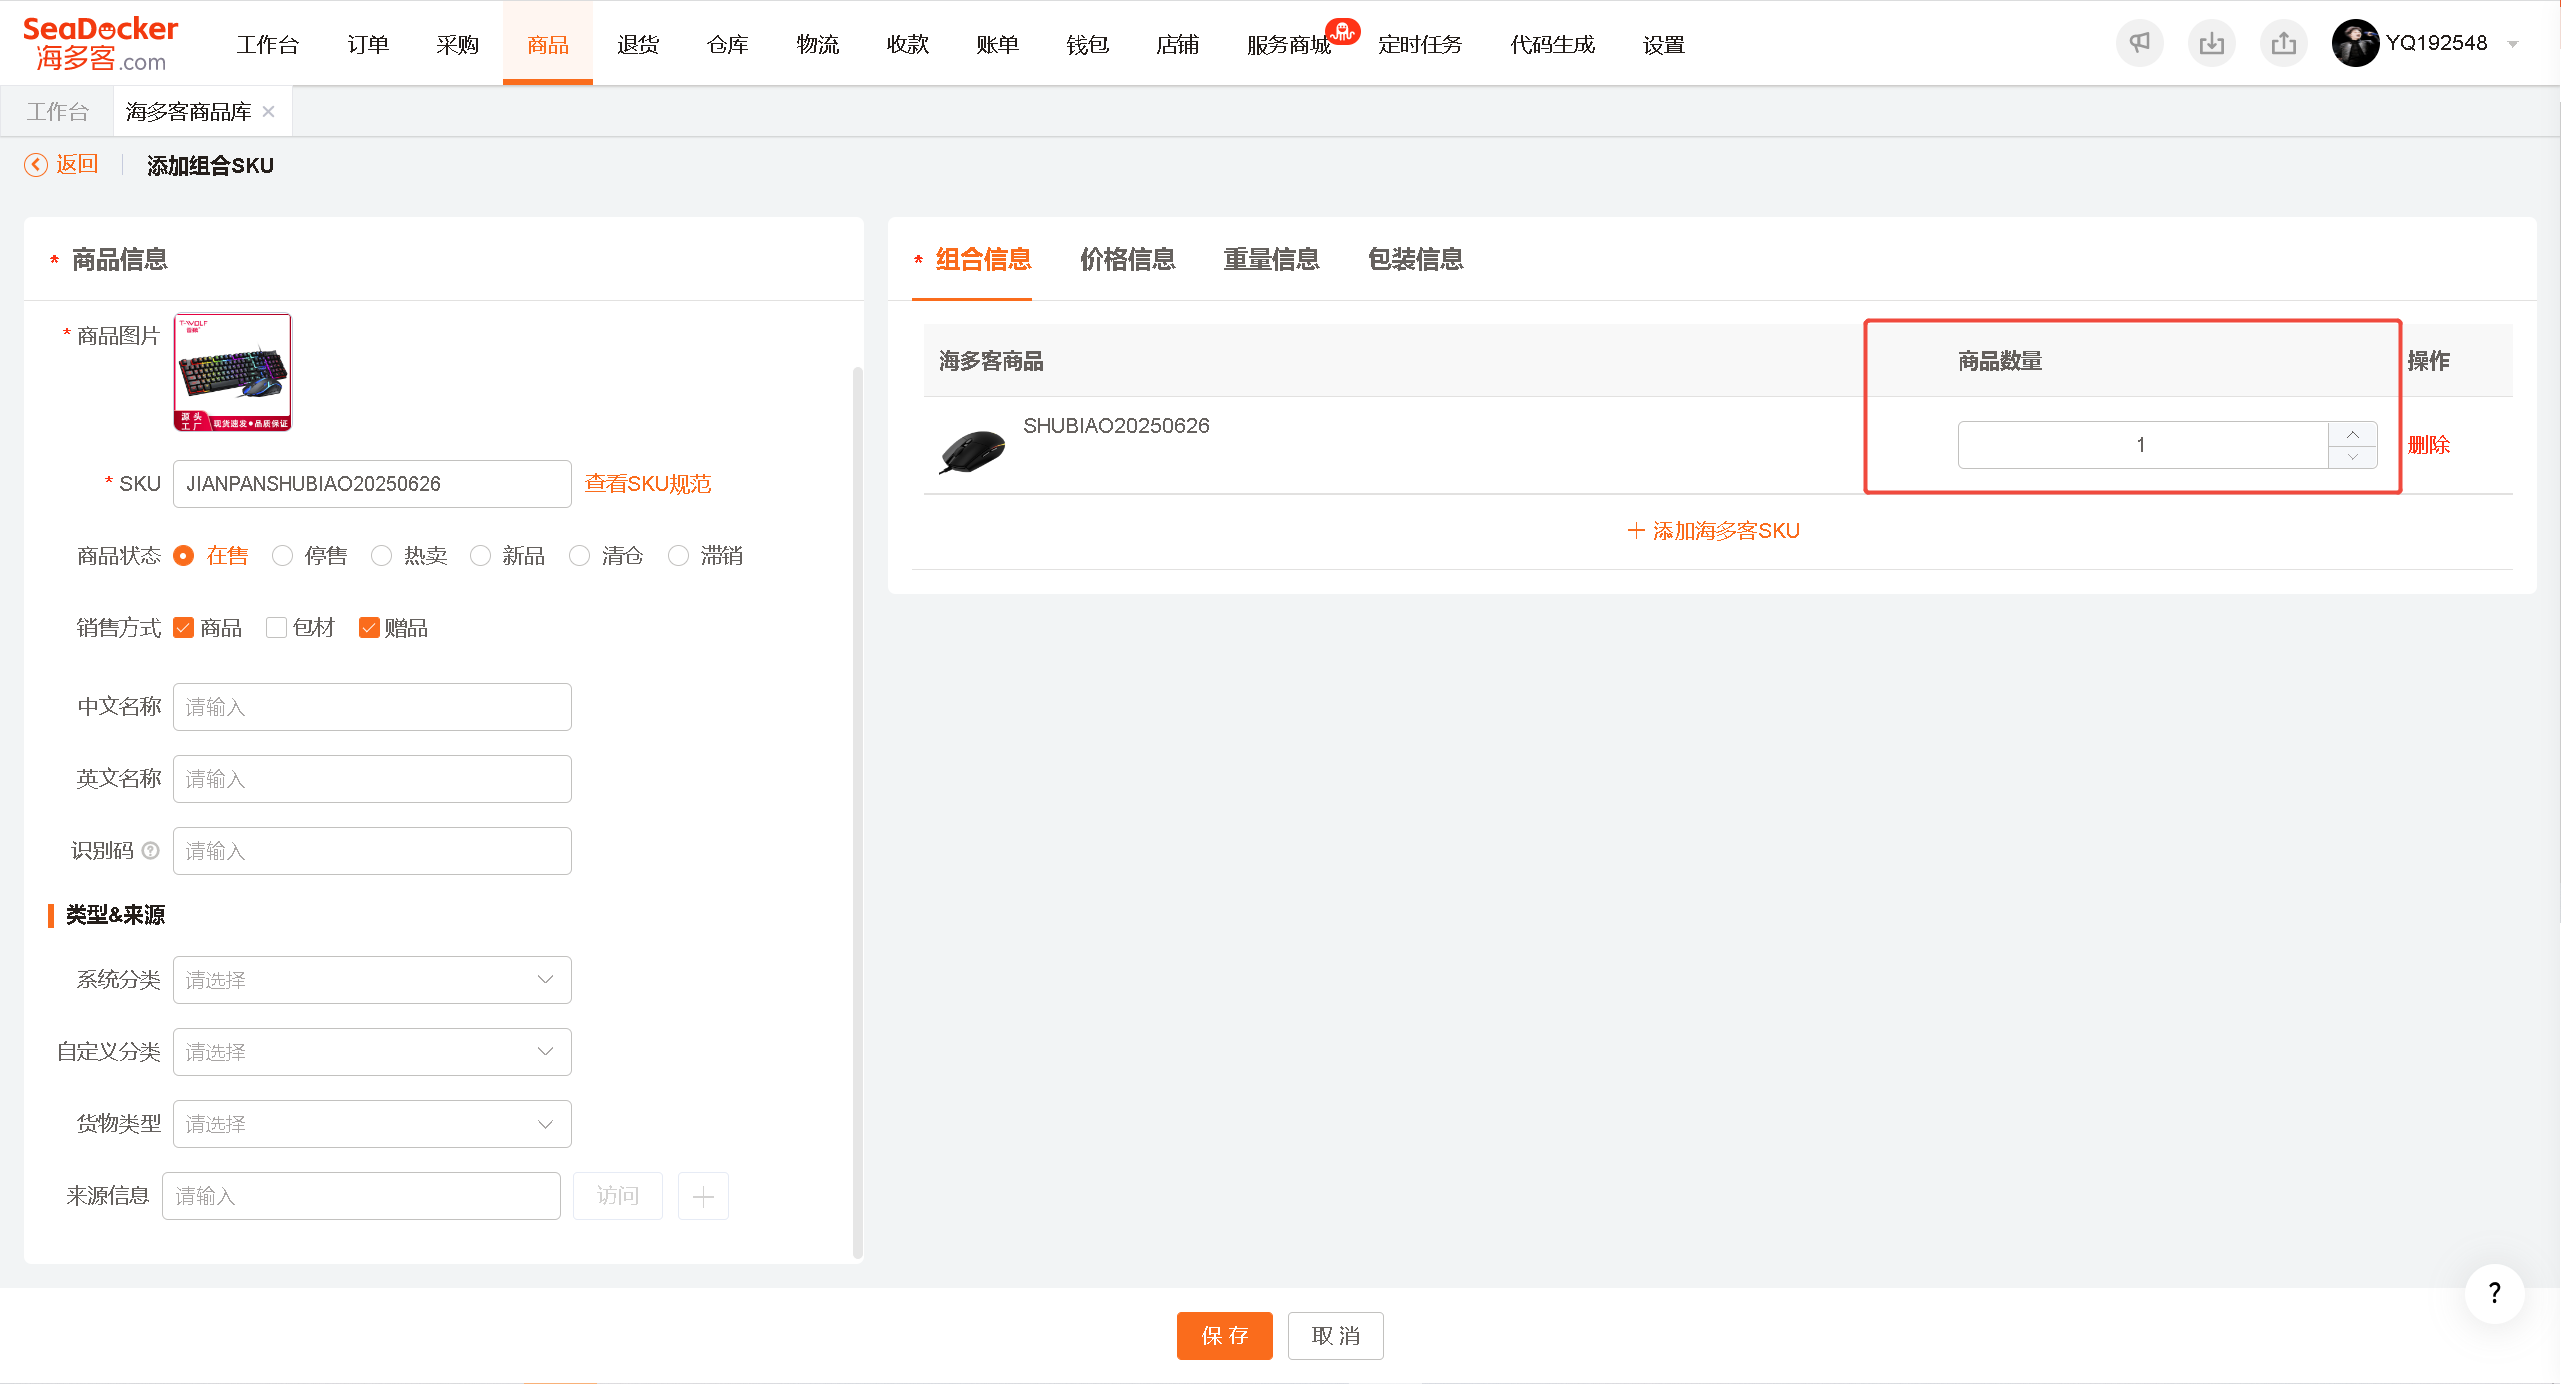Image resolution: width=2561 pixels, height=1384 pixels.
Task: Open the 查看SKU规范 link
Action: [648, 484]
